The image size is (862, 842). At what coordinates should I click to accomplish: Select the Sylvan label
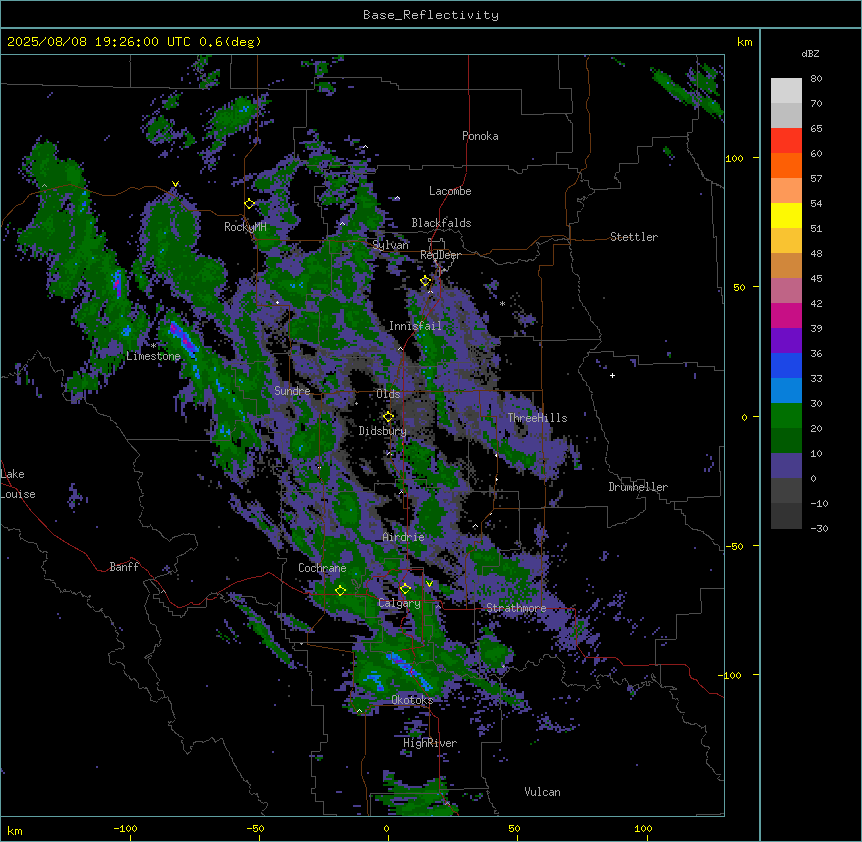pos(390,245)
